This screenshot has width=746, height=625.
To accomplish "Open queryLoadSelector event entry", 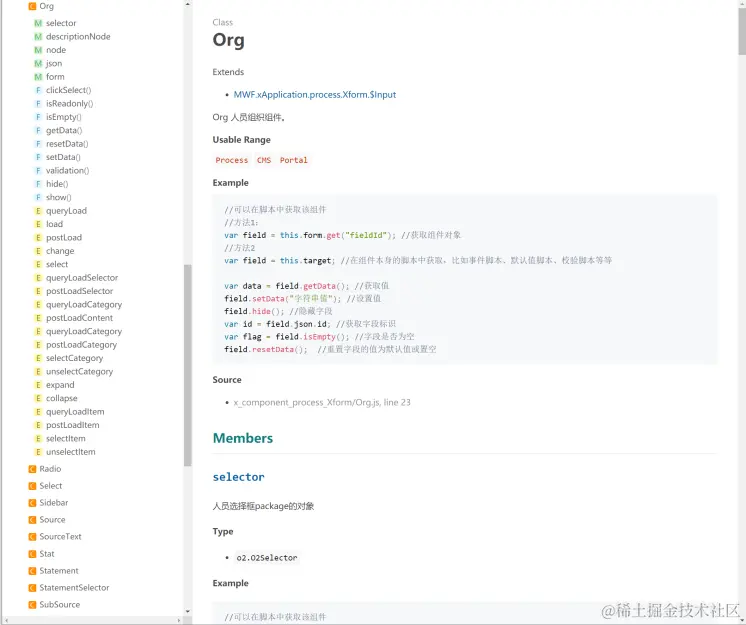I will pos(82,278).
